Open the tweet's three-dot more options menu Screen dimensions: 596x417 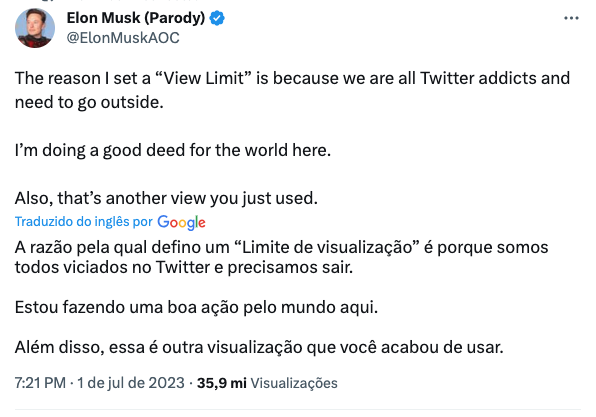[x=571, y=18]
